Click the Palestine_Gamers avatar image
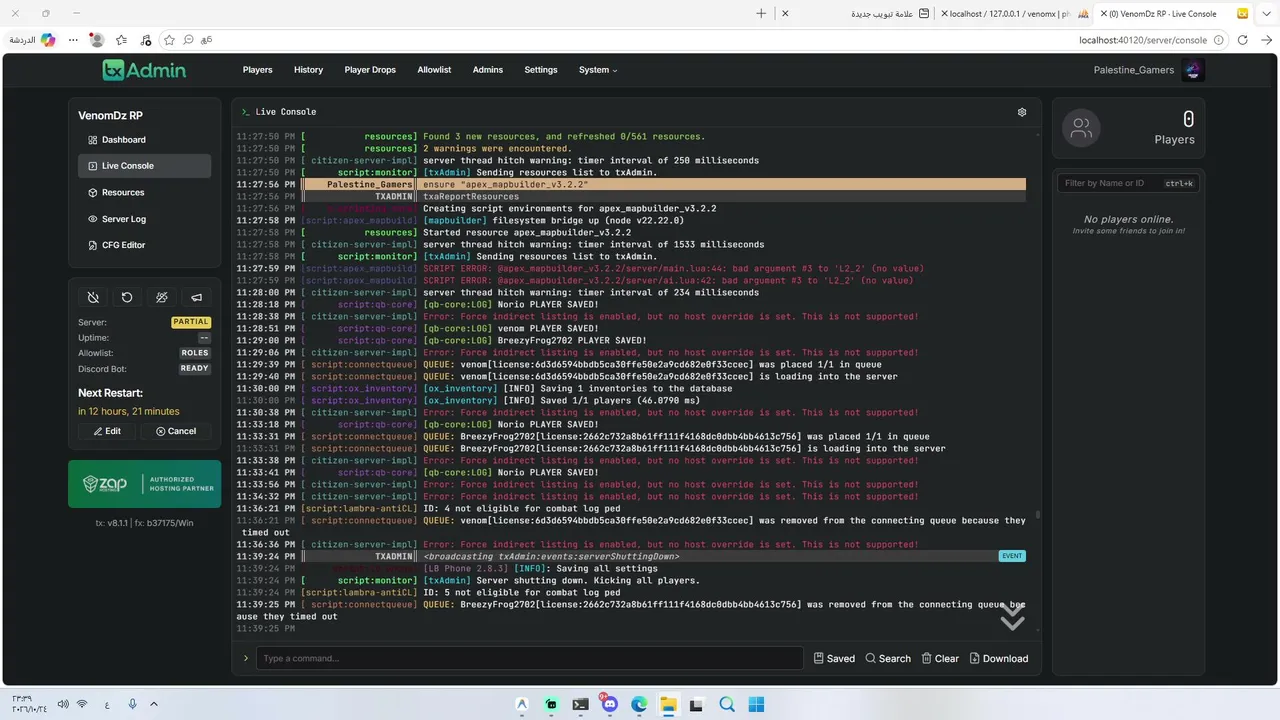Viewport: 1280px width, 720px height. tap(1193, 70)
